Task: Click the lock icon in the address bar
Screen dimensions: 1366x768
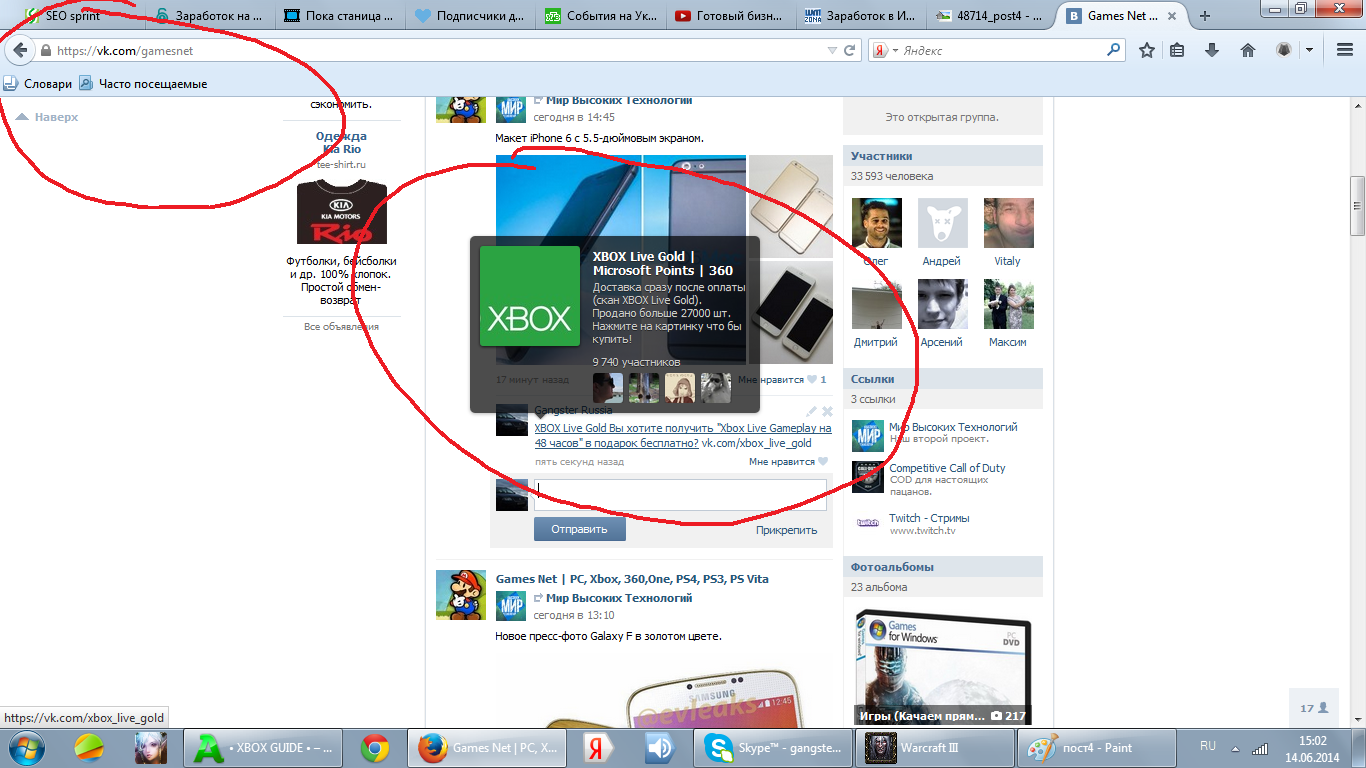Action: [45, 50]
